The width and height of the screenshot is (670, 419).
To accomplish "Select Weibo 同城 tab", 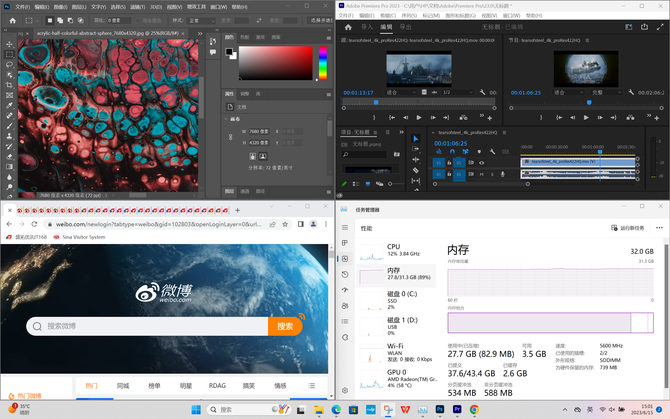I will point(123,386).
